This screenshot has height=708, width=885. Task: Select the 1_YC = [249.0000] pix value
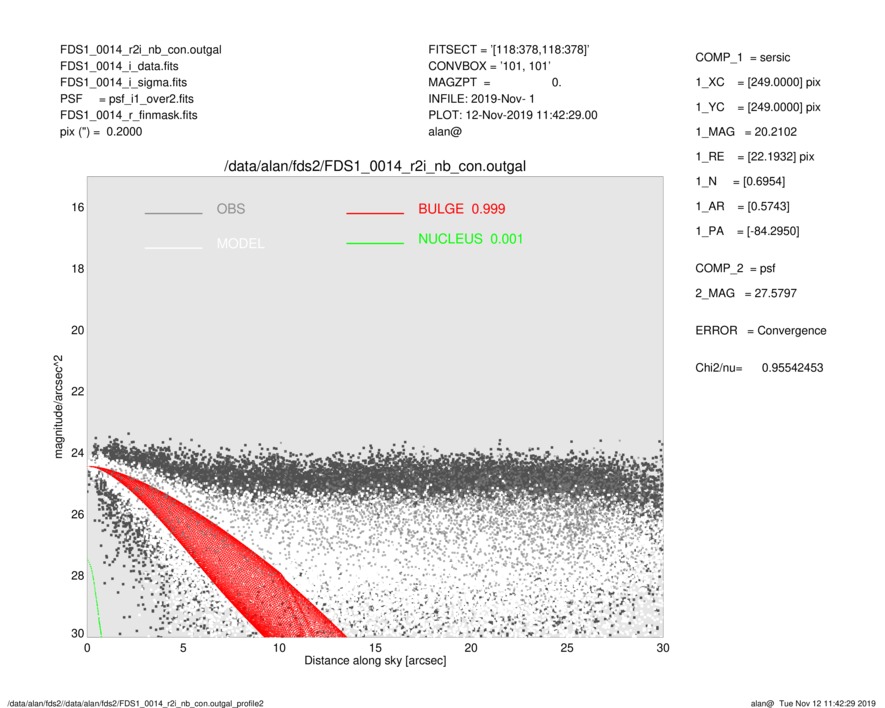click(757, 107)
